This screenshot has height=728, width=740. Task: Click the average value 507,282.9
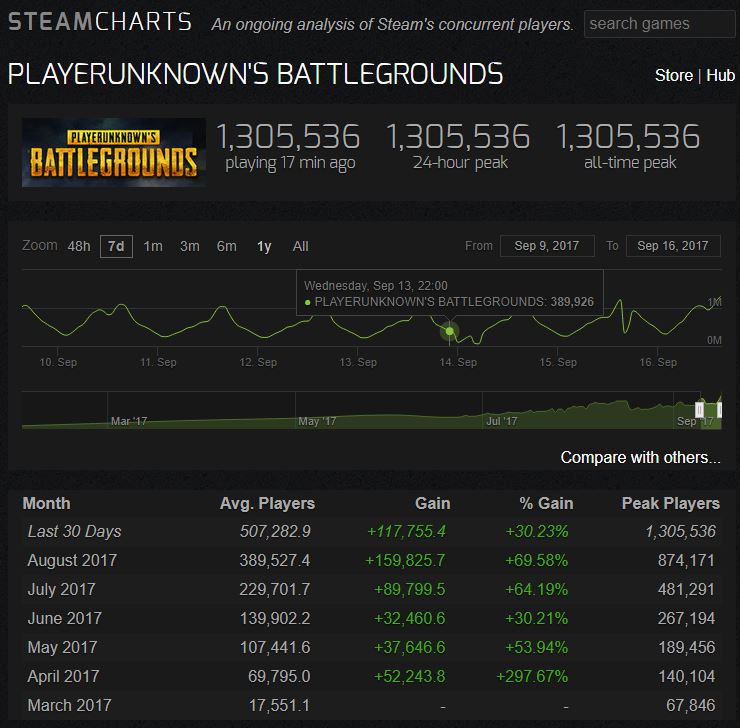tap(275, 532)
